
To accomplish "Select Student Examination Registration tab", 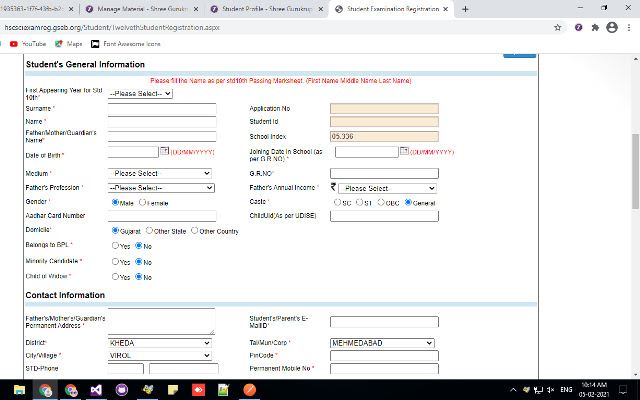I will [392, 9].
